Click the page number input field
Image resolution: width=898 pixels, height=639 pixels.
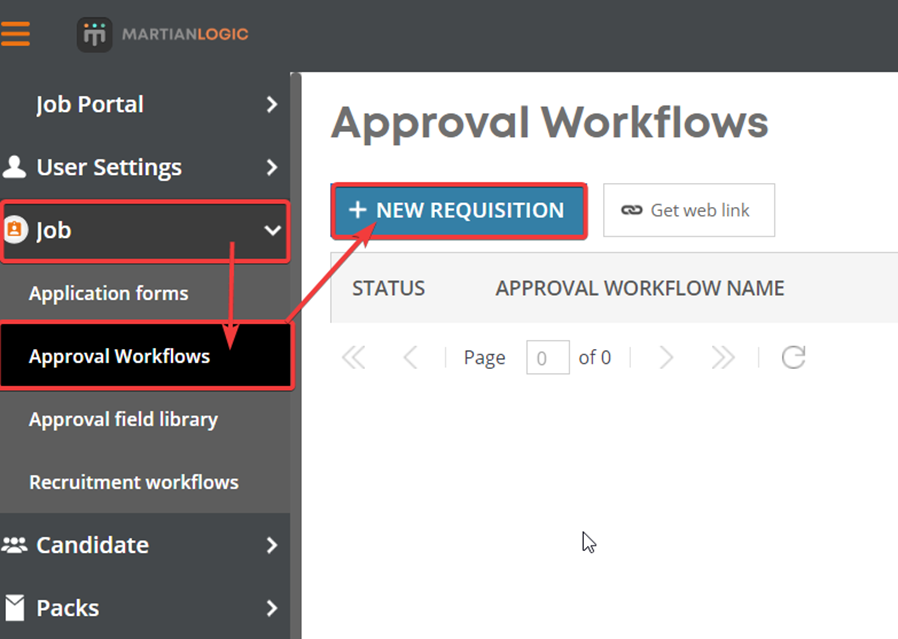click(x=547, y=357)
